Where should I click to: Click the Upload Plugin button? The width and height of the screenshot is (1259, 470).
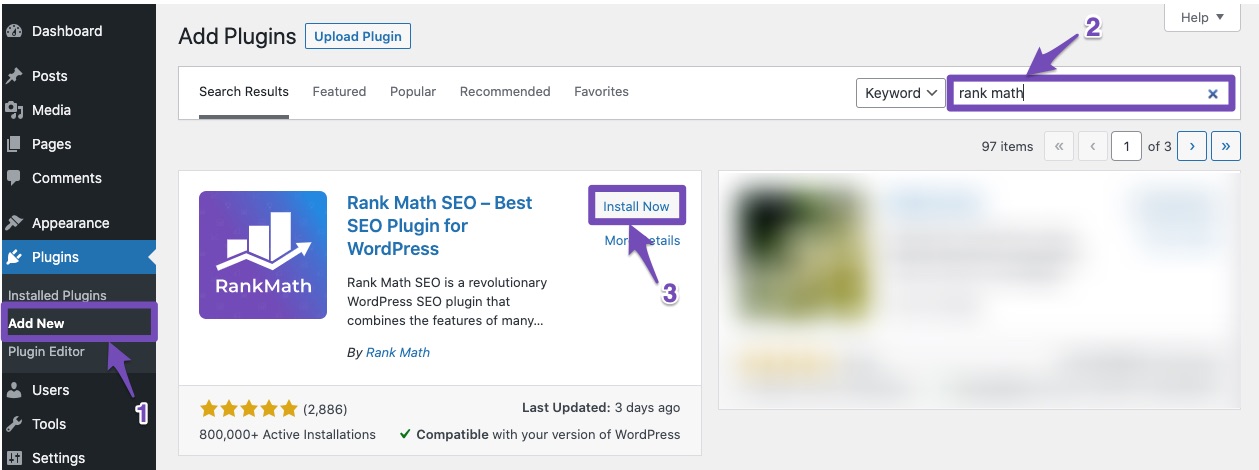(357, 37)
